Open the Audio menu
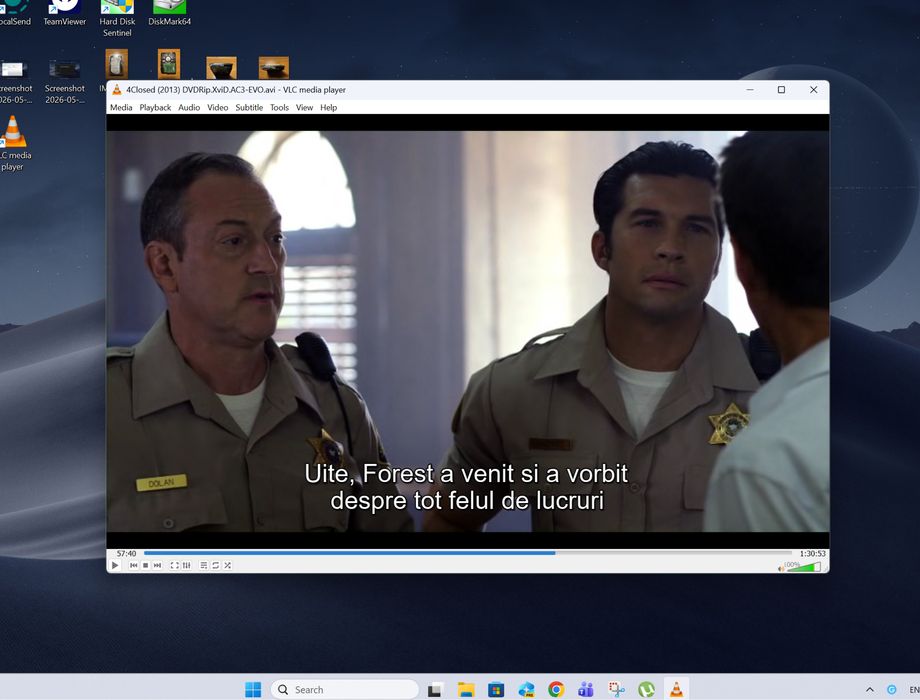The width and height of the screenshot is (920, 700). [x=189, y=107]
